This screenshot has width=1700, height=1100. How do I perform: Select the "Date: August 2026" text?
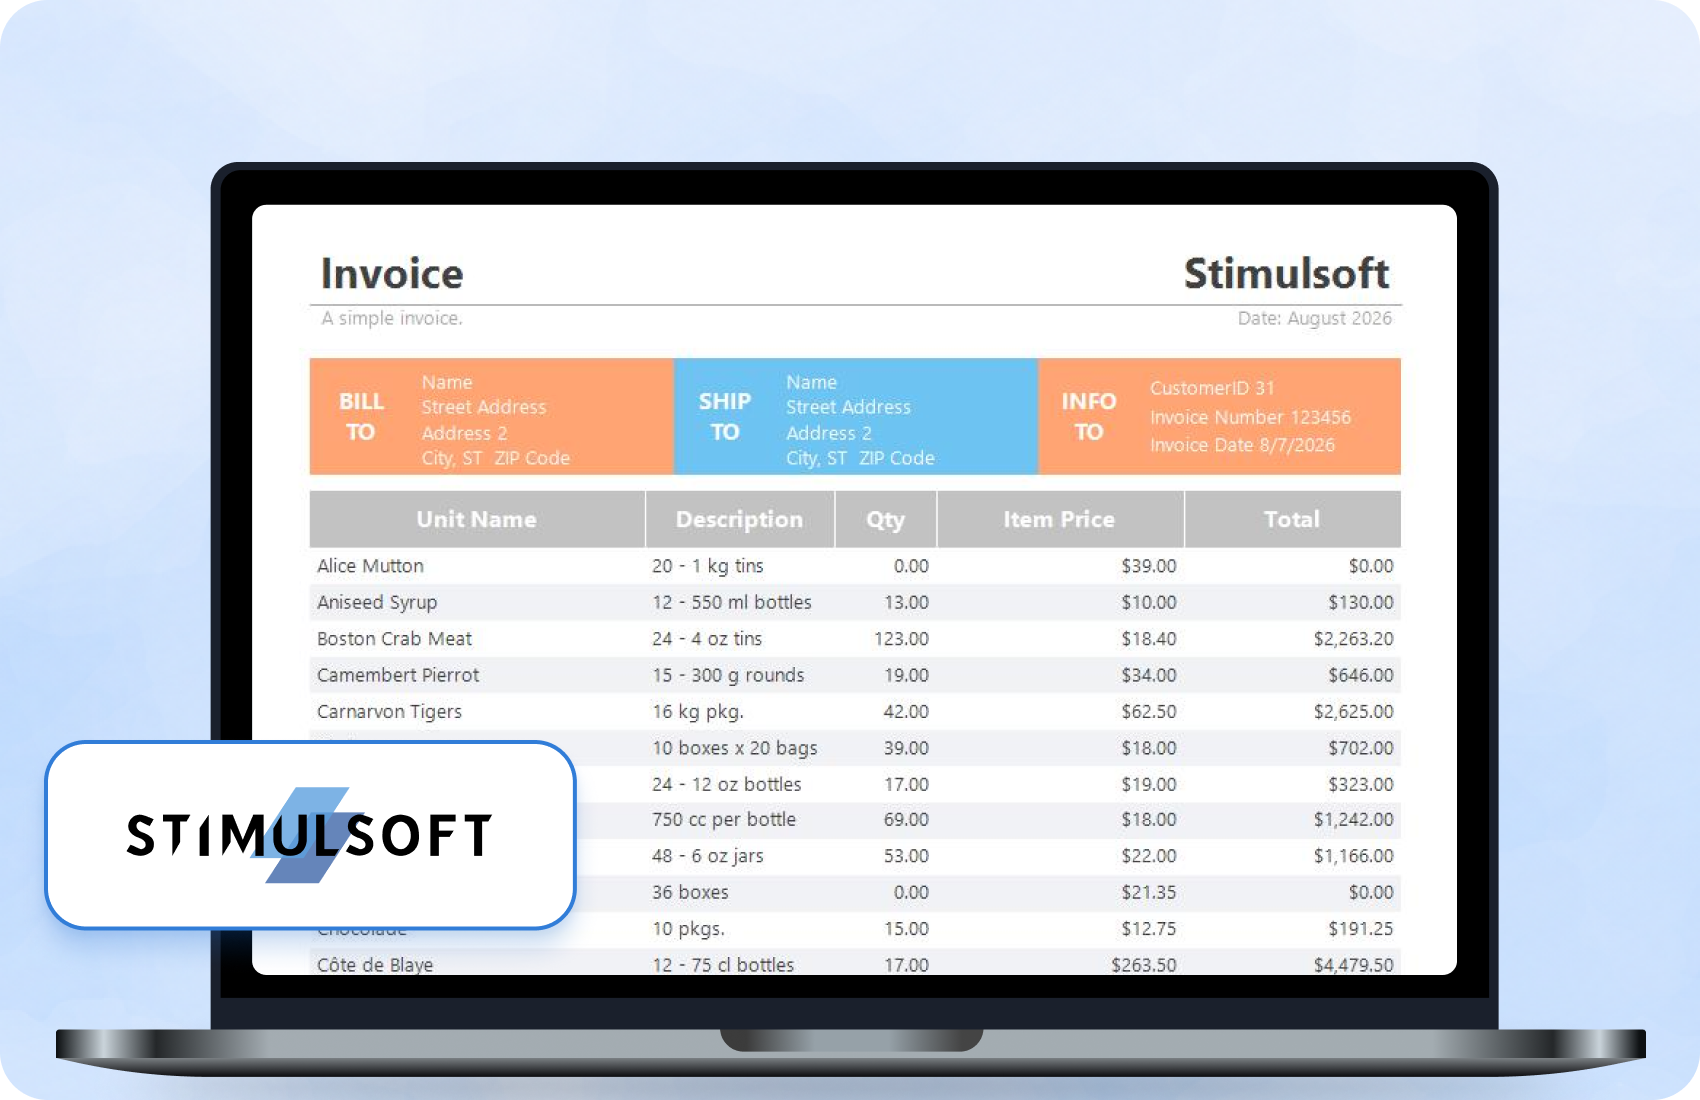click(1314, 318)
